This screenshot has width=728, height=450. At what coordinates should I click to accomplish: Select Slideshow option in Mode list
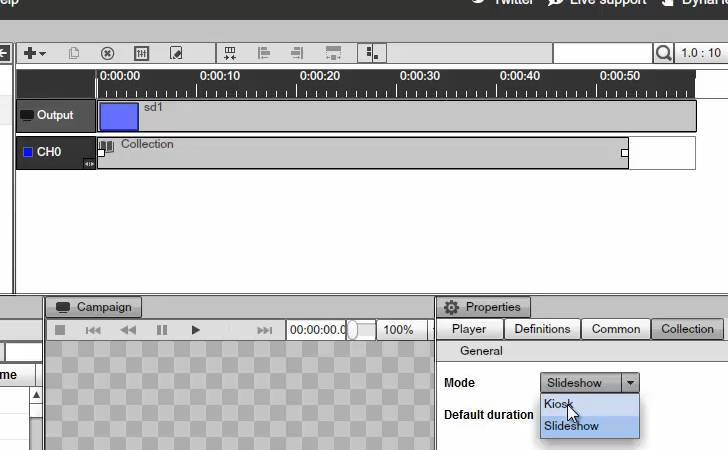[571, 426]
